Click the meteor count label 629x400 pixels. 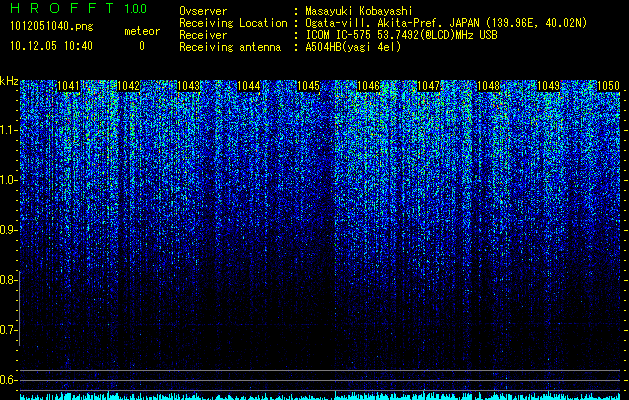(142, 31)
